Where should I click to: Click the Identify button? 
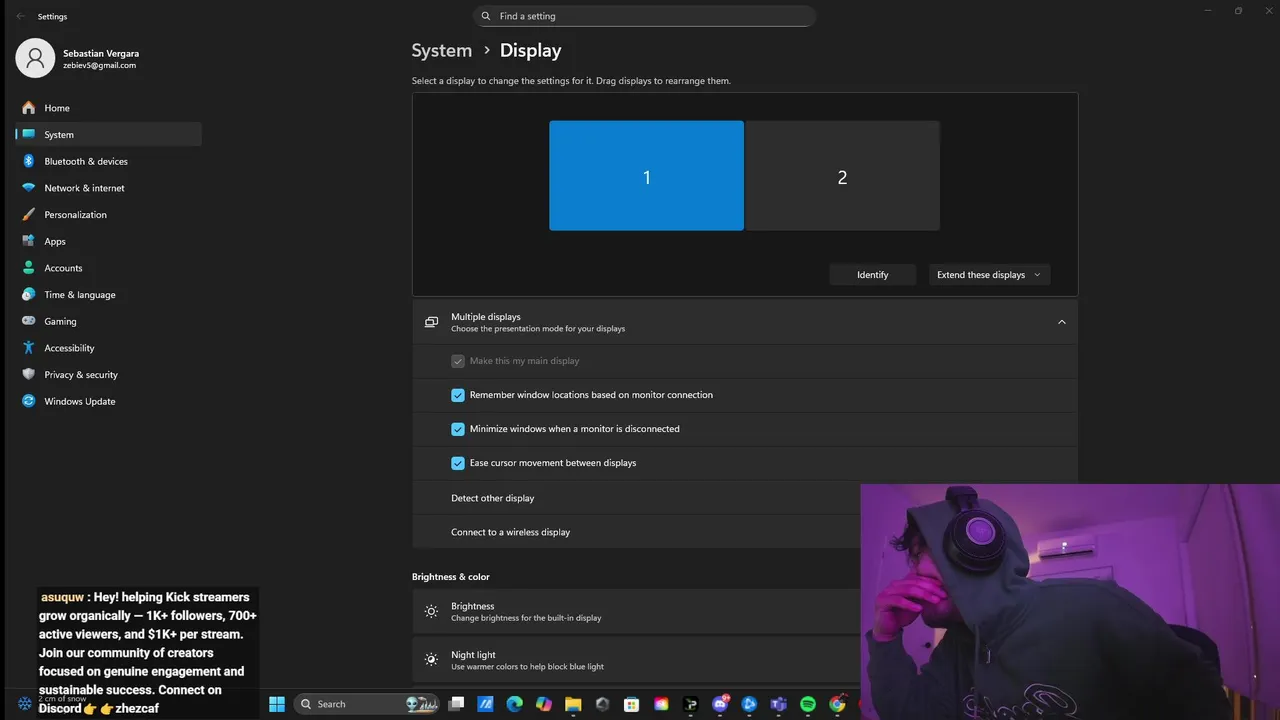[872, 275]
